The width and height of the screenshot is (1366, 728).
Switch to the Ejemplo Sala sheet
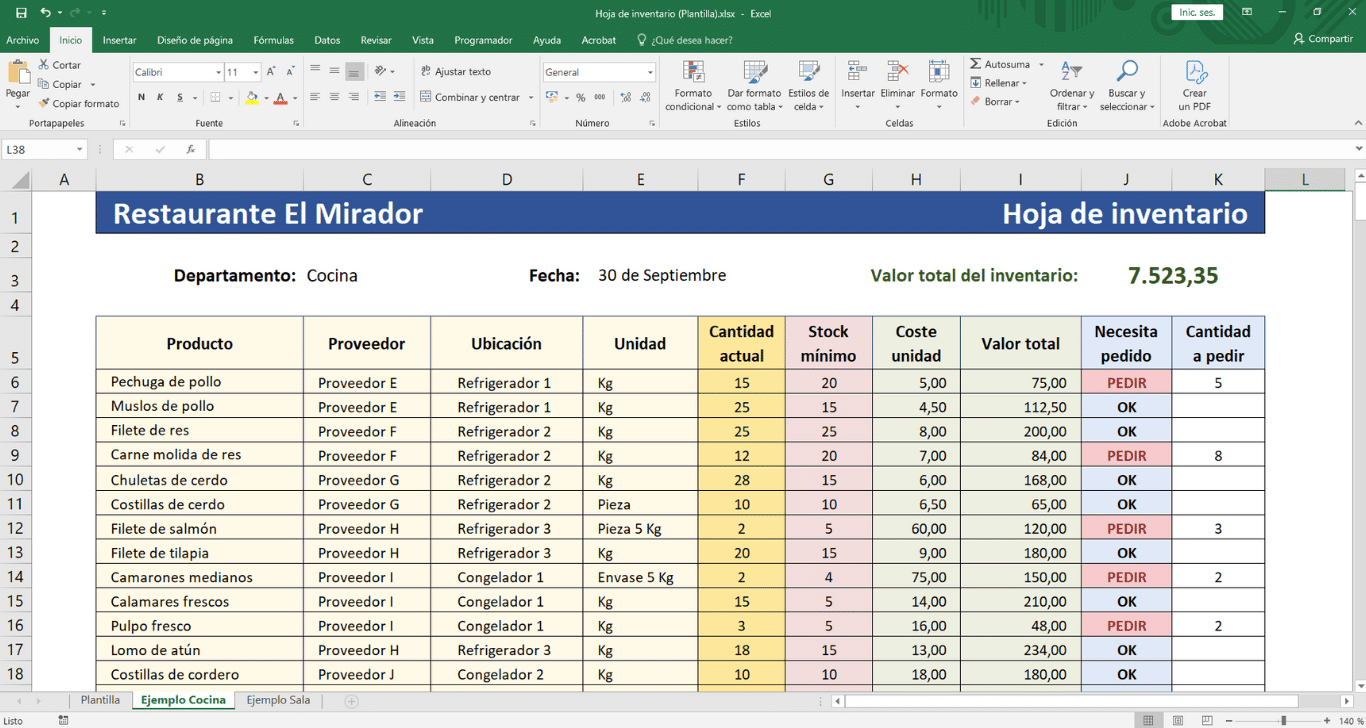[278, 700]
